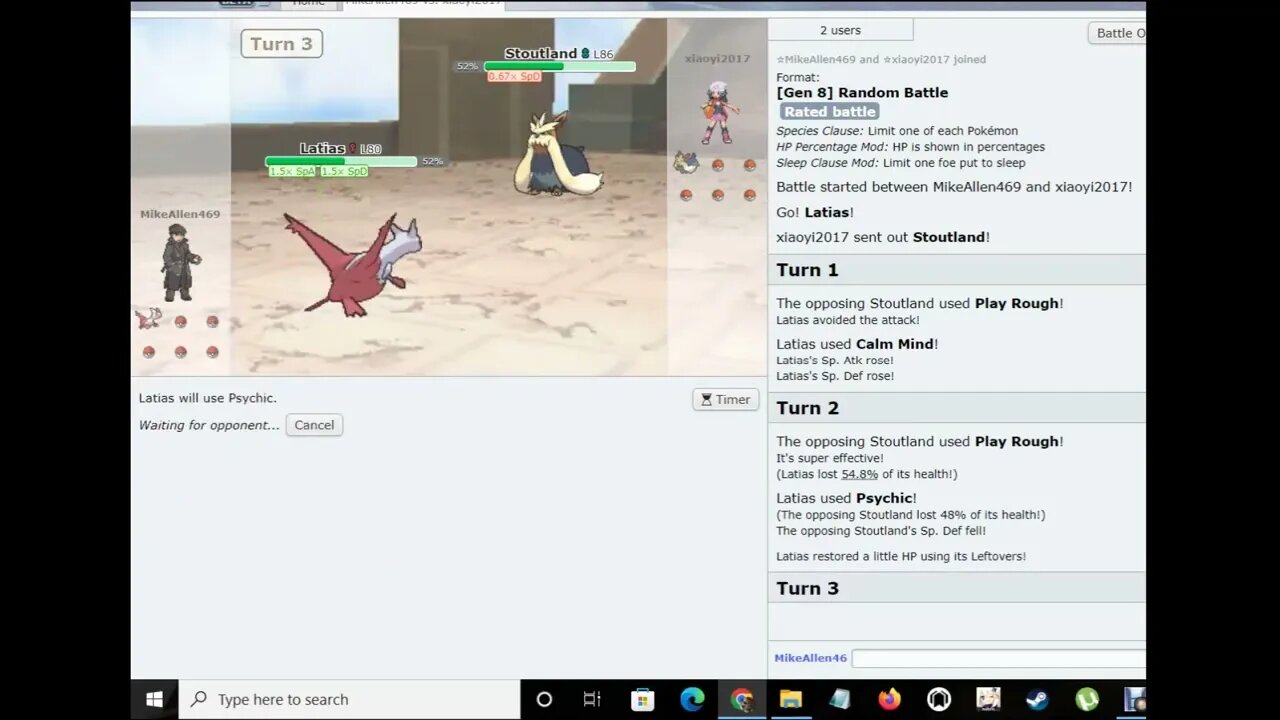Click the 1.5× SpD boost badge
The height and width of the screenshot is (720, 1280).
pos(343,172)
